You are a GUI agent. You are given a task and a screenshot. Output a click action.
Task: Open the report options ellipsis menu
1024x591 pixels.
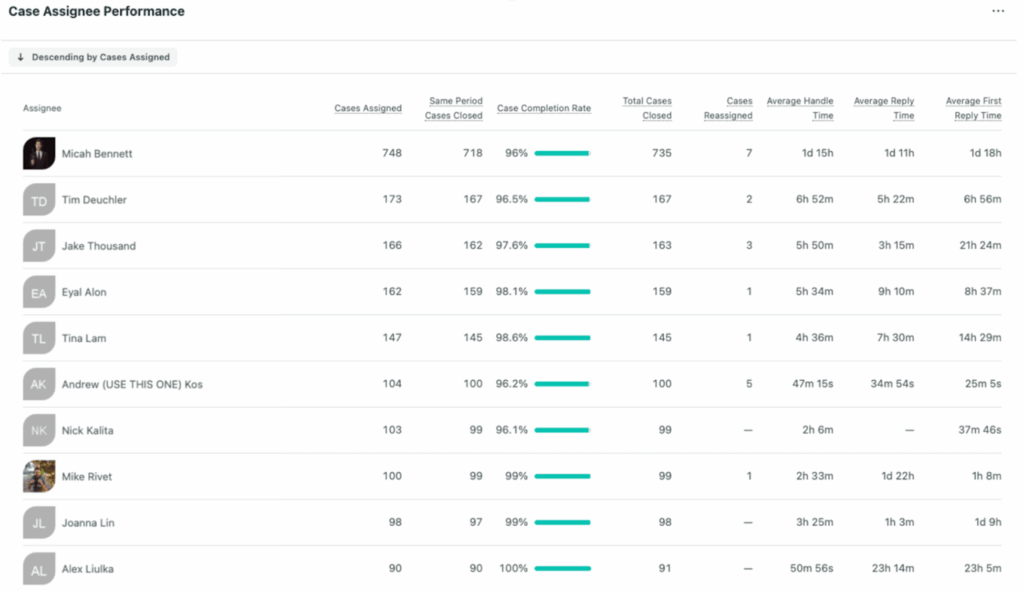pos(997,10)
